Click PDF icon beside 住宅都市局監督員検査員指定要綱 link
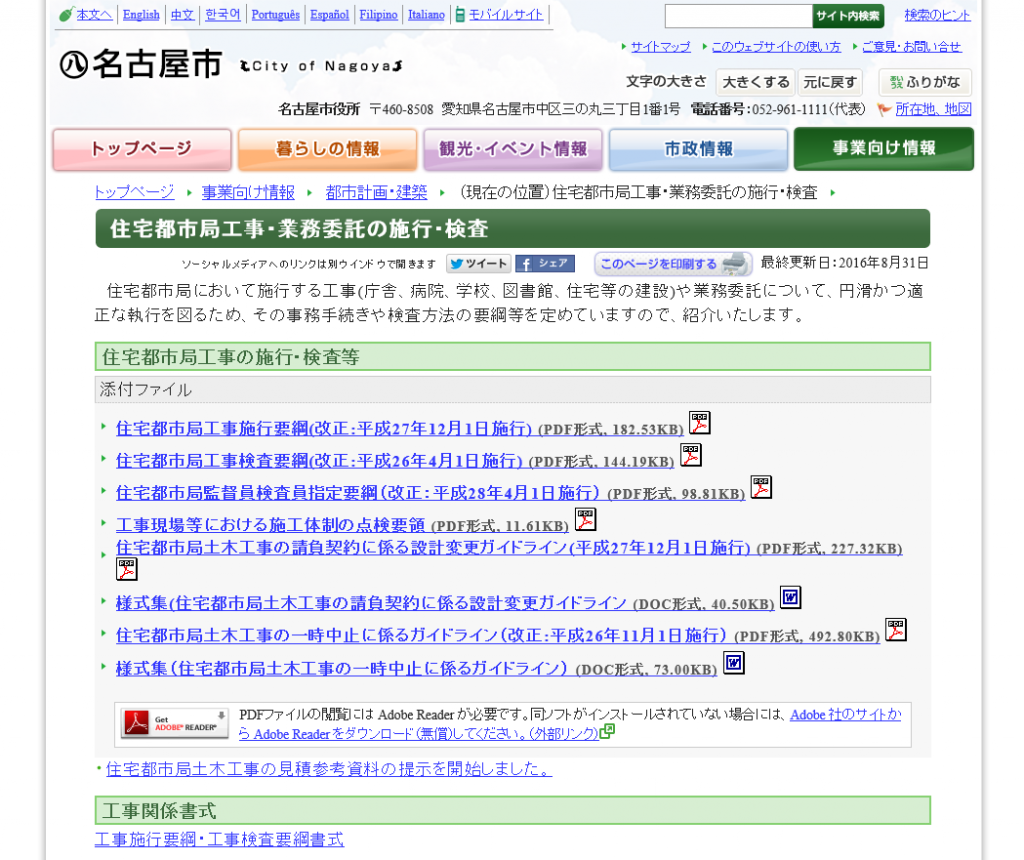The image size is (1024, 860). tap(761, 488)
